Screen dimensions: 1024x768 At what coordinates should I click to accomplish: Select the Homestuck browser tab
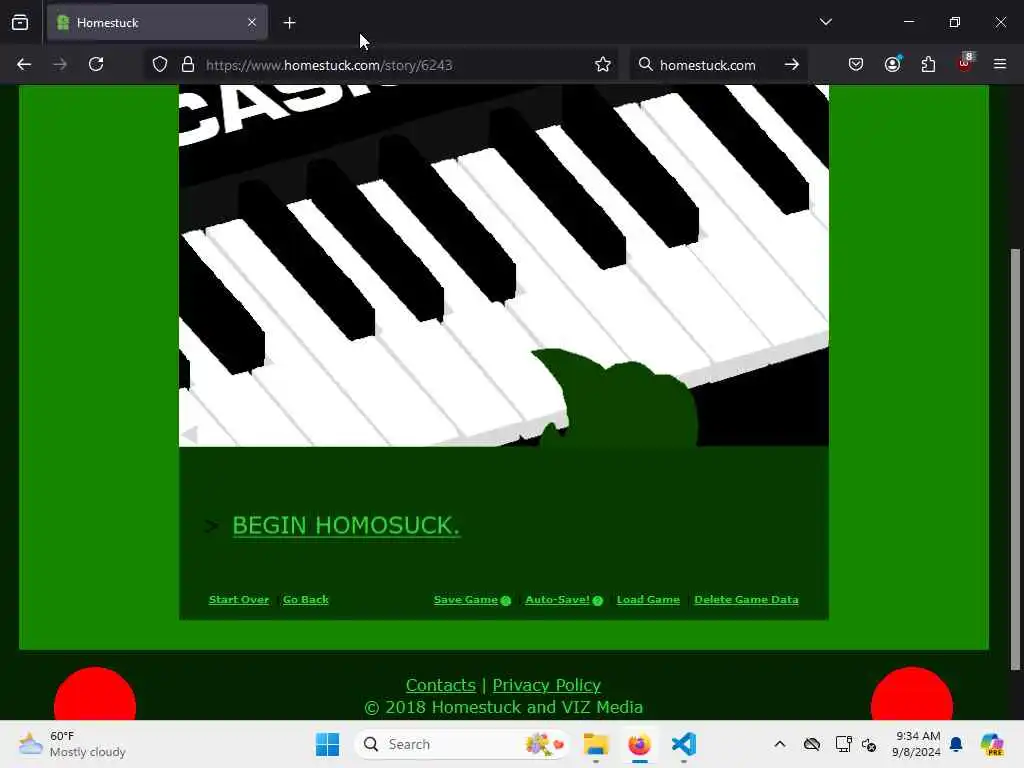click(x=157, y=22)
